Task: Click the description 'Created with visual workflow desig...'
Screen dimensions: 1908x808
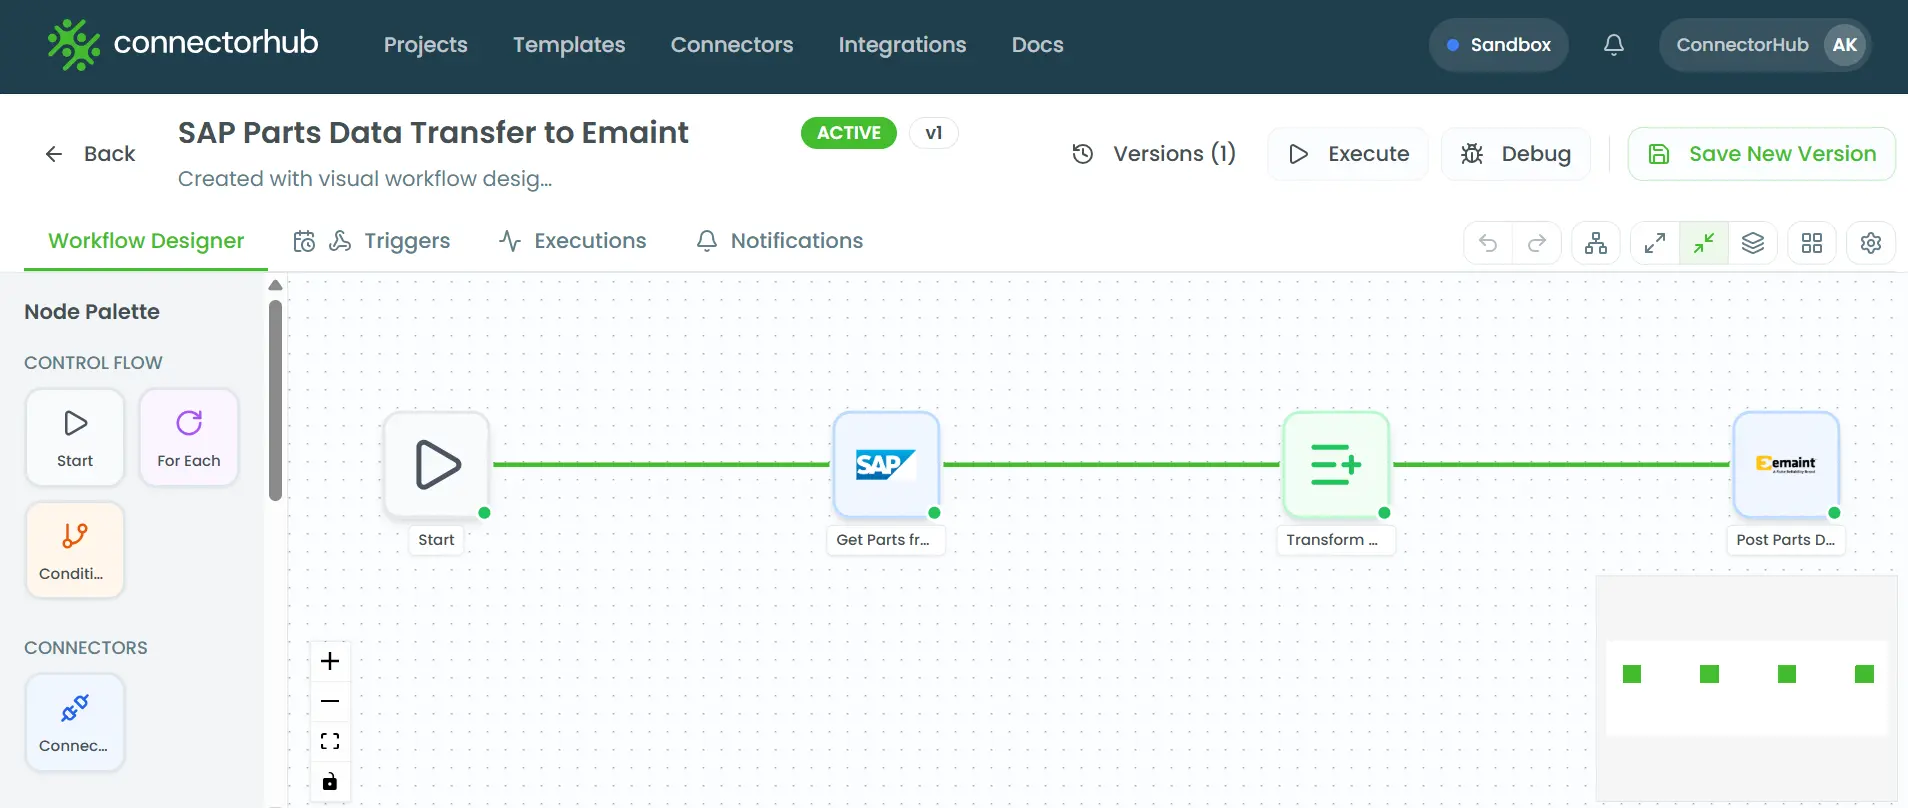Action: (365, 179)
